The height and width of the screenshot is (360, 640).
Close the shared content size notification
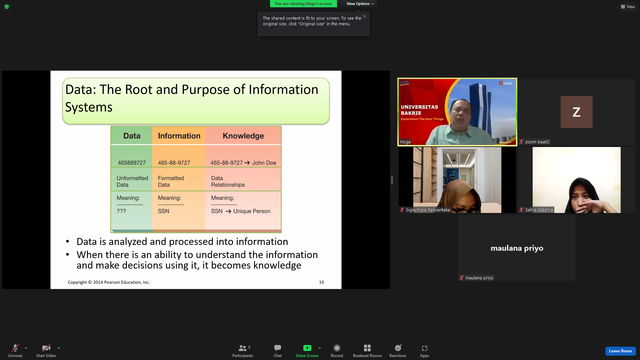point(364,16)
